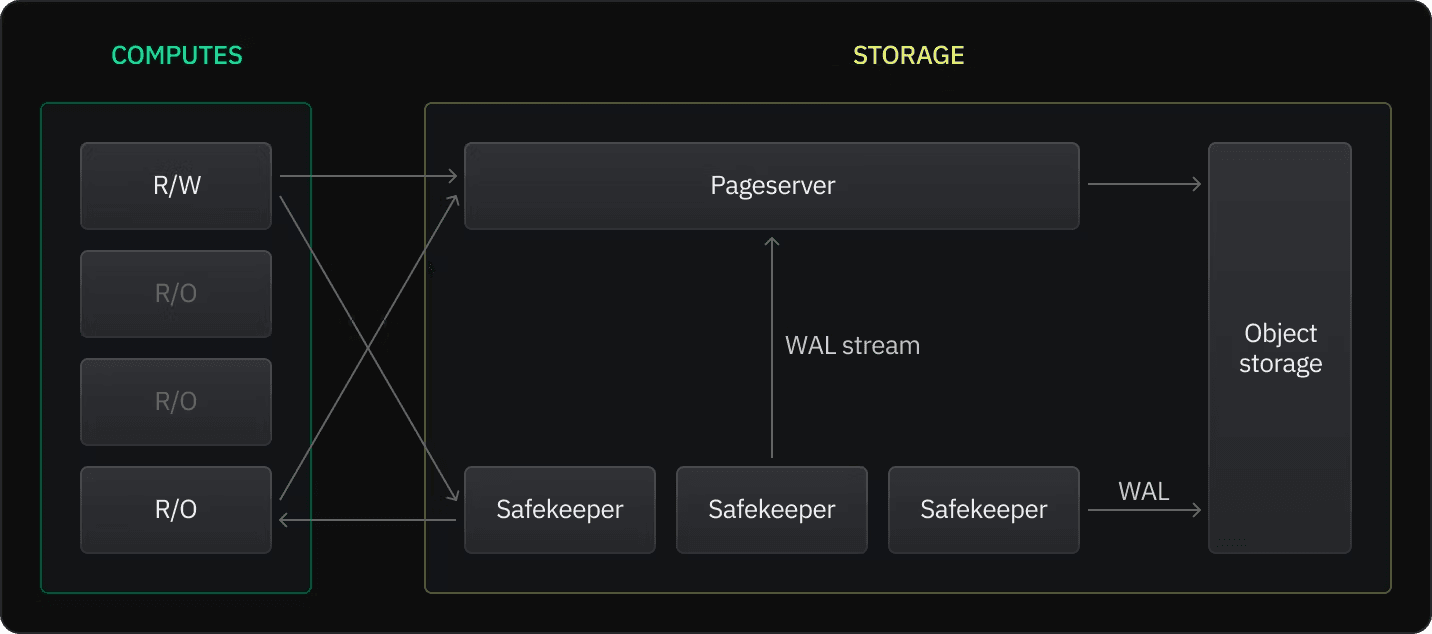Viewport: 1432px width, 634px height.
Task: Click the arrowhead from Pageserver into Object storage
Action: [x=1196, y=184]
